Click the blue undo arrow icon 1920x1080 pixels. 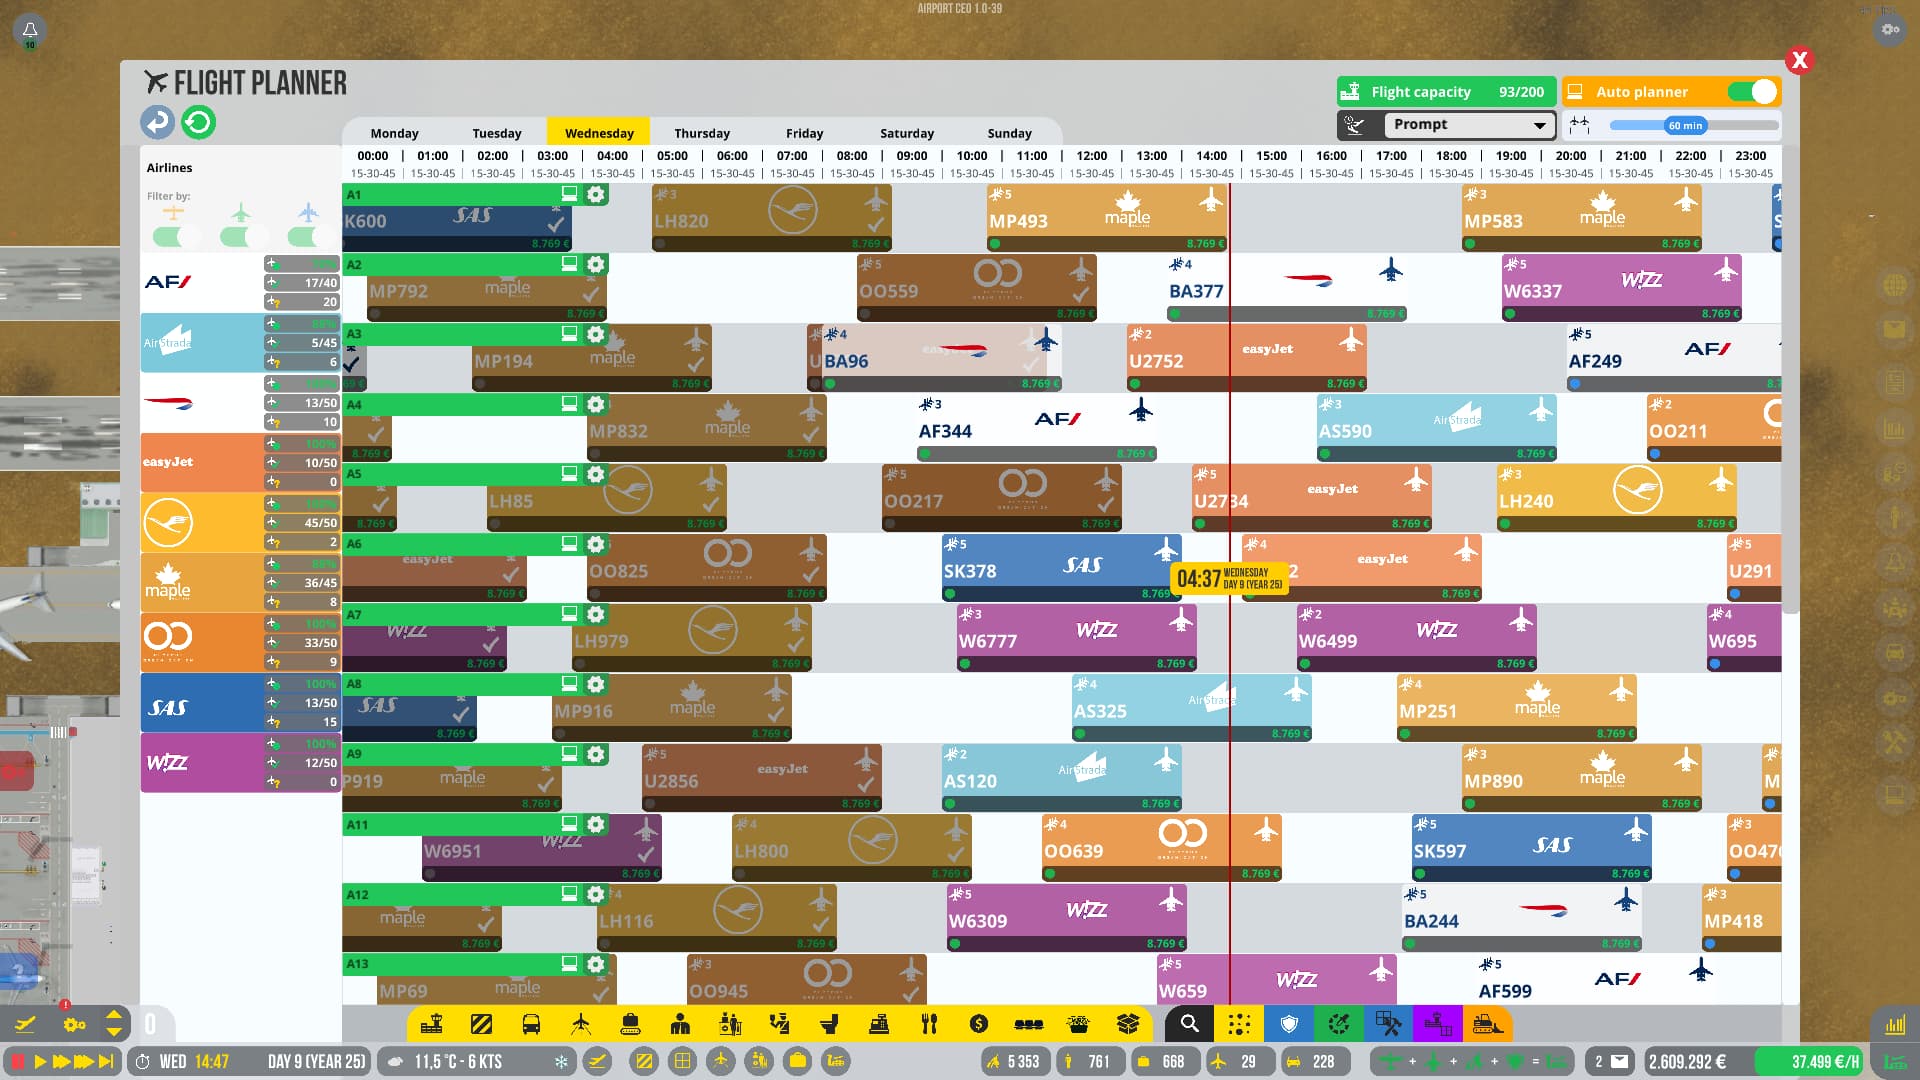point(157,122)
